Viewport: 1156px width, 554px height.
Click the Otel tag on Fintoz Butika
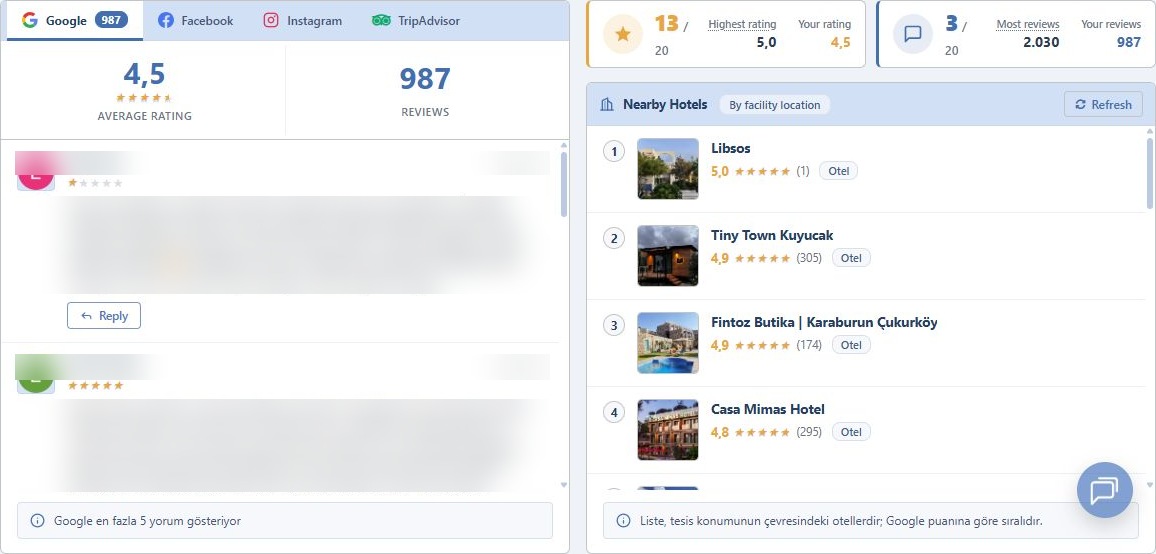pos(851,345)
